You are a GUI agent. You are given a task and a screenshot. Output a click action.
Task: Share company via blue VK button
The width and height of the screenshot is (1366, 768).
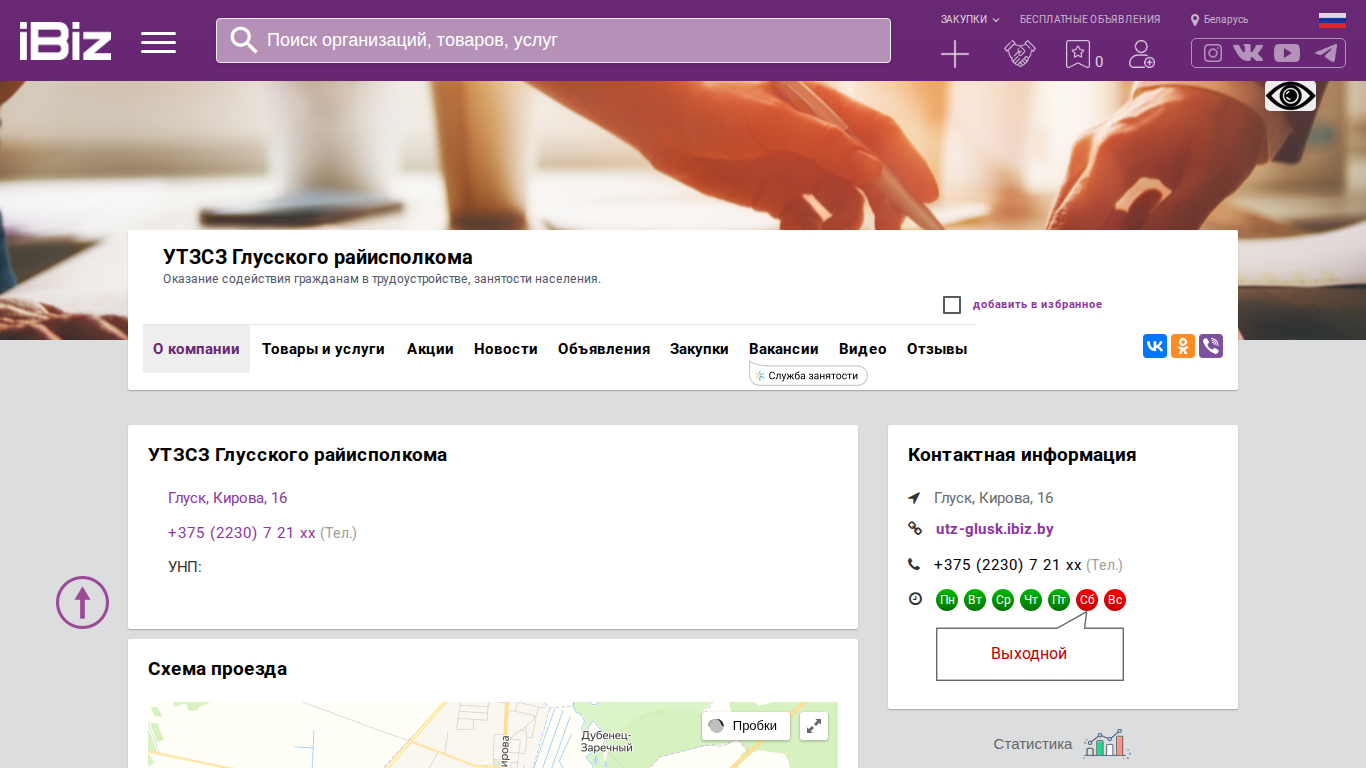click(1155, 346)
